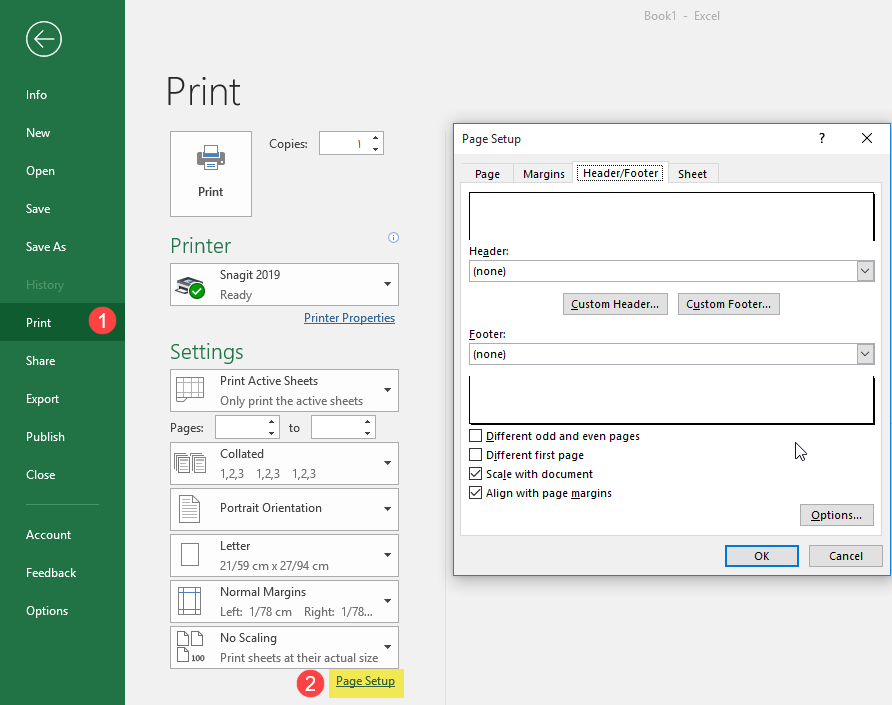Open the Printer Properties link
The width and height of the screenshot is (892, 705).
pos(349,318)
